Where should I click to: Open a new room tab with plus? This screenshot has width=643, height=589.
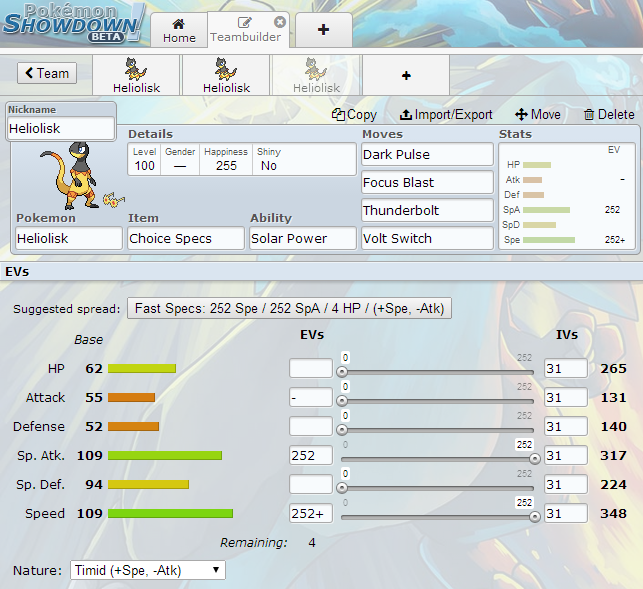pyautogui.click(x=324, y=30)
